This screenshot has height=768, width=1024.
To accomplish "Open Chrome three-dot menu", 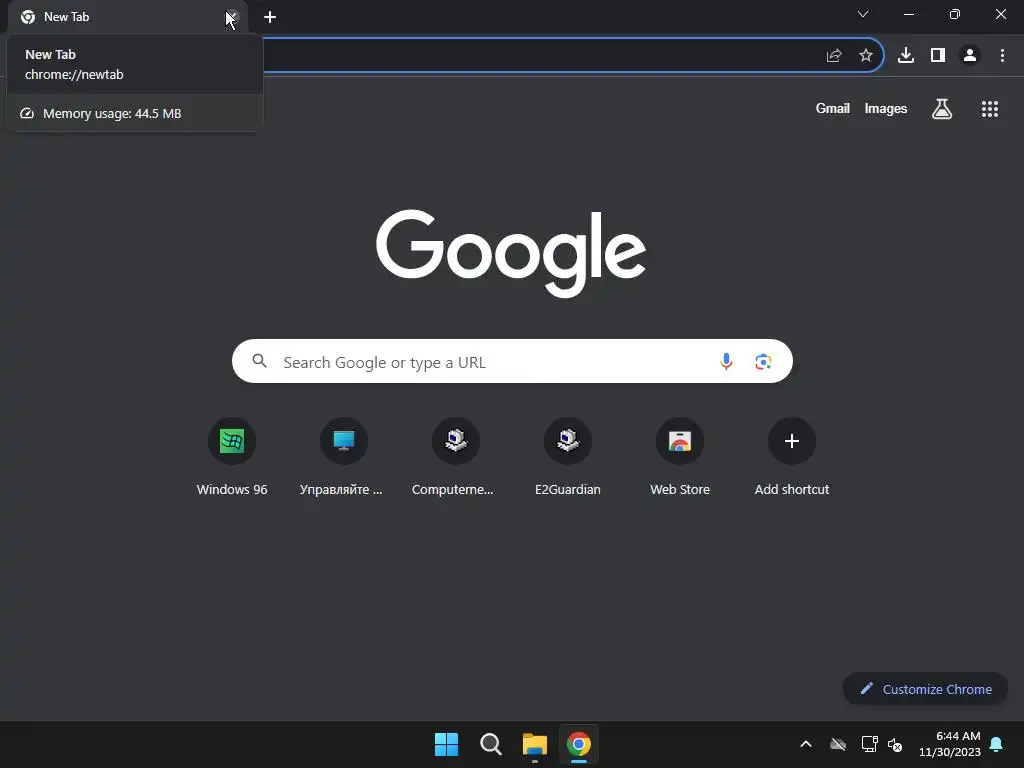I will coord(1002,56).
